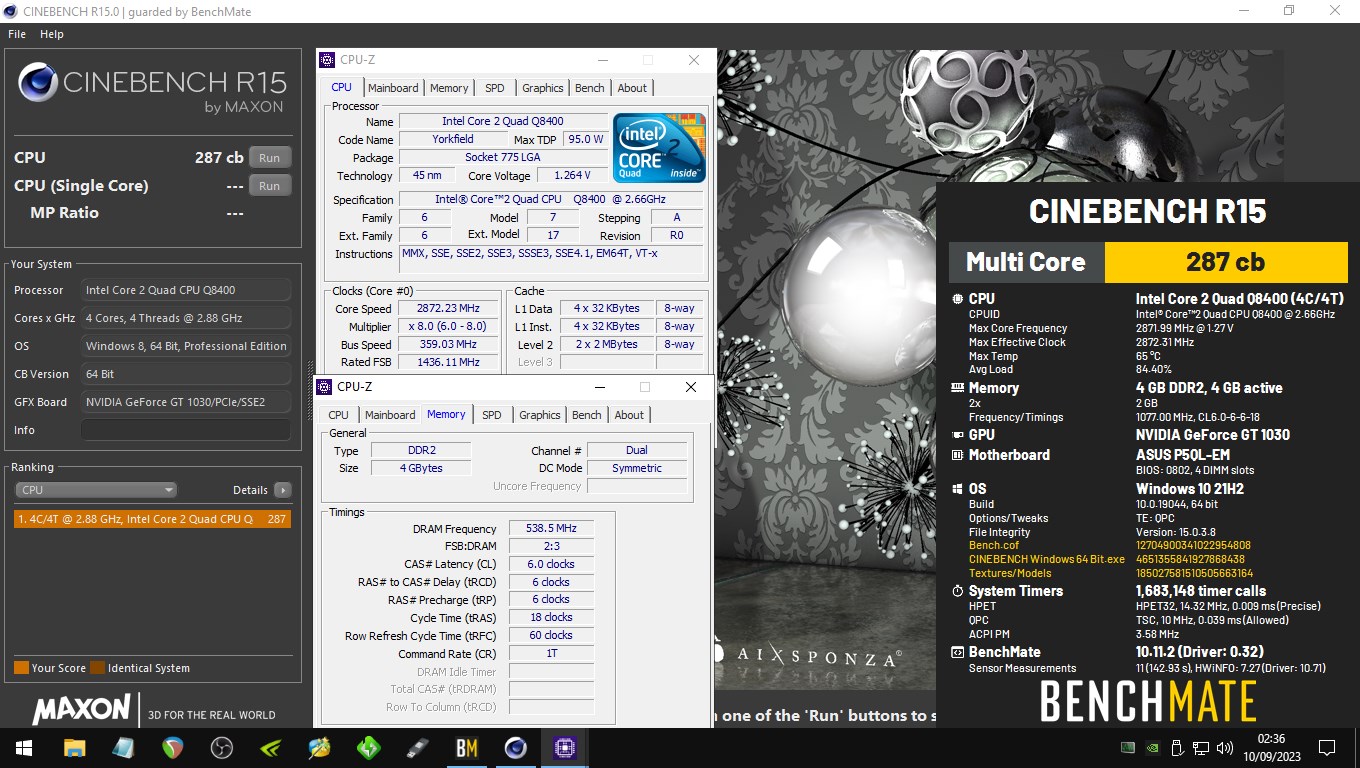This screenshot has height=768, width=1360.
Task: Open About tab in upper CPU-Z window
Action: (x=632, y=88)
